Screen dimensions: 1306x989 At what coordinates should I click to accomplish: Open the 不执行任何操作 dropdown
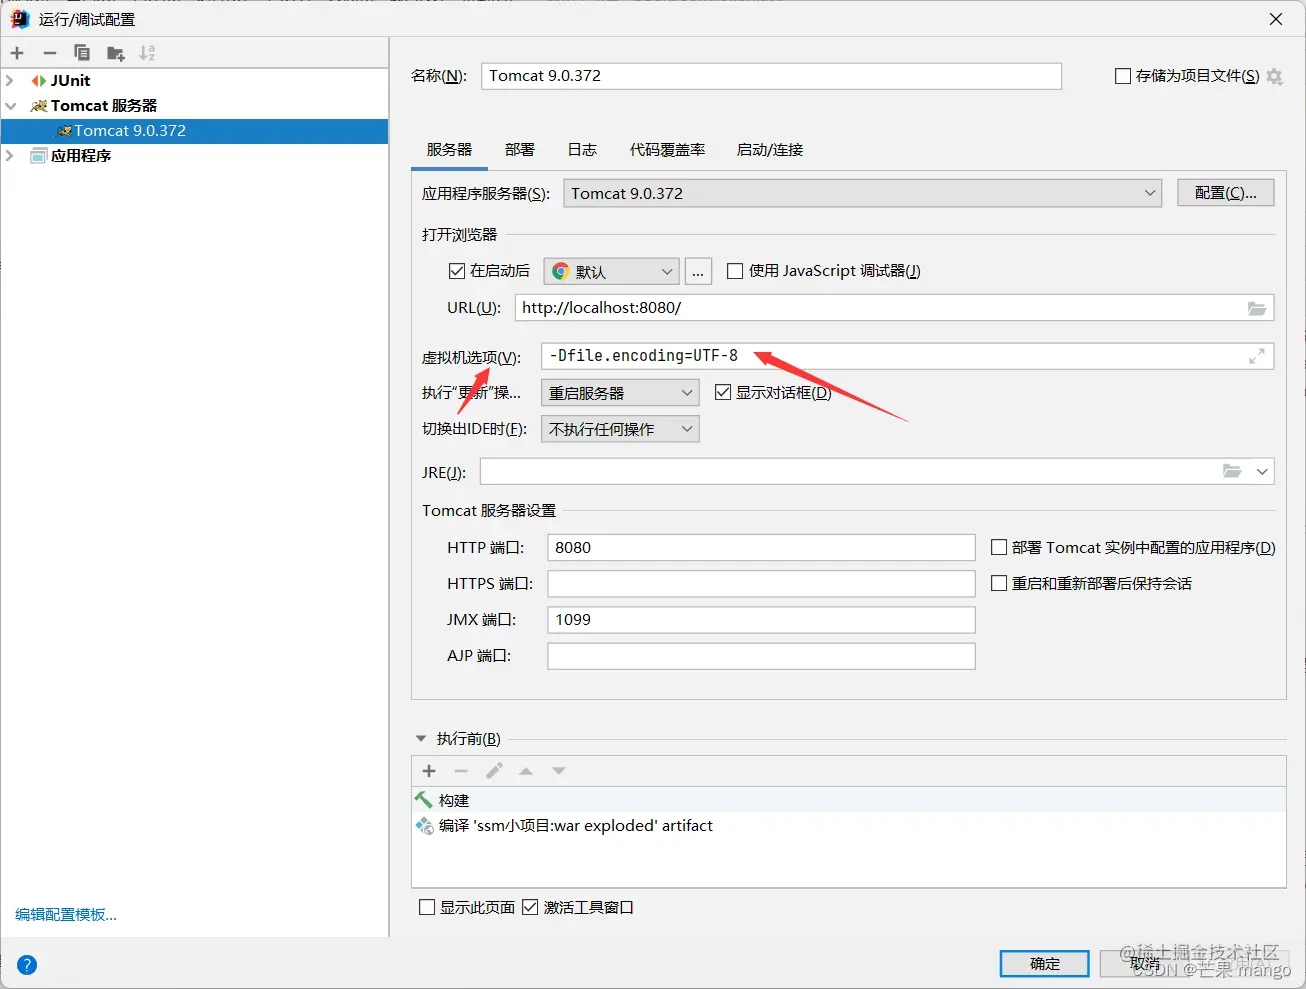pos(620,429)
